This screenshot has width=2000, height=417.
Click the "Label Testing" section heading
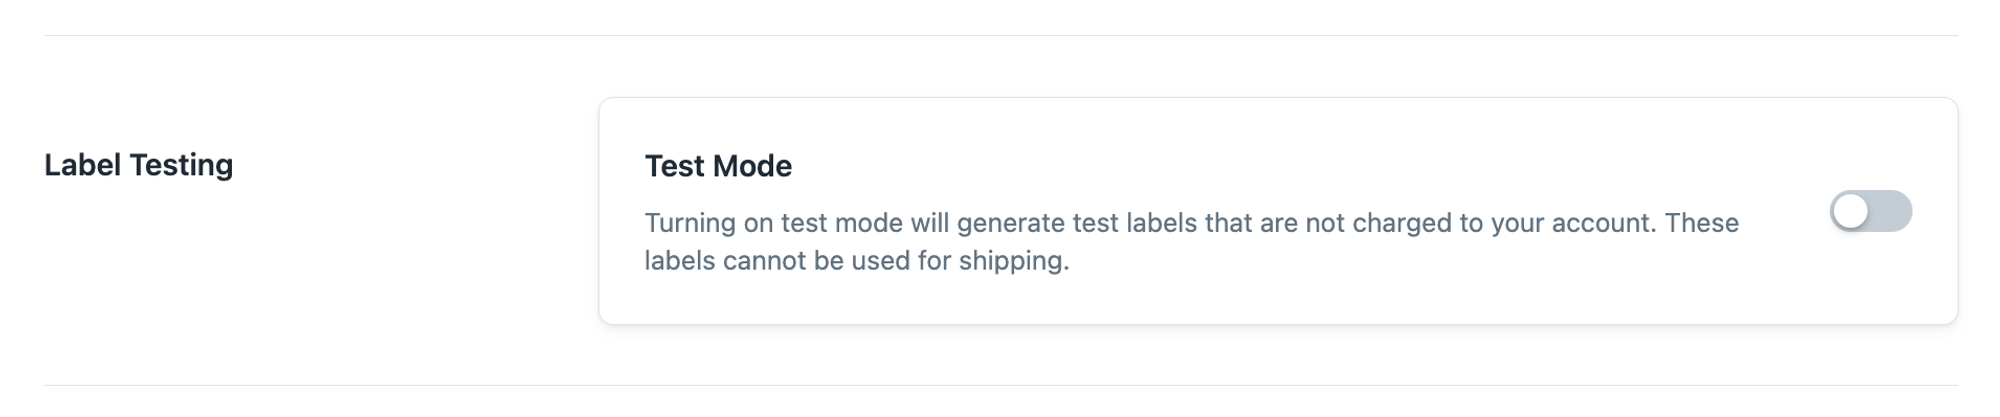(138, 165)
